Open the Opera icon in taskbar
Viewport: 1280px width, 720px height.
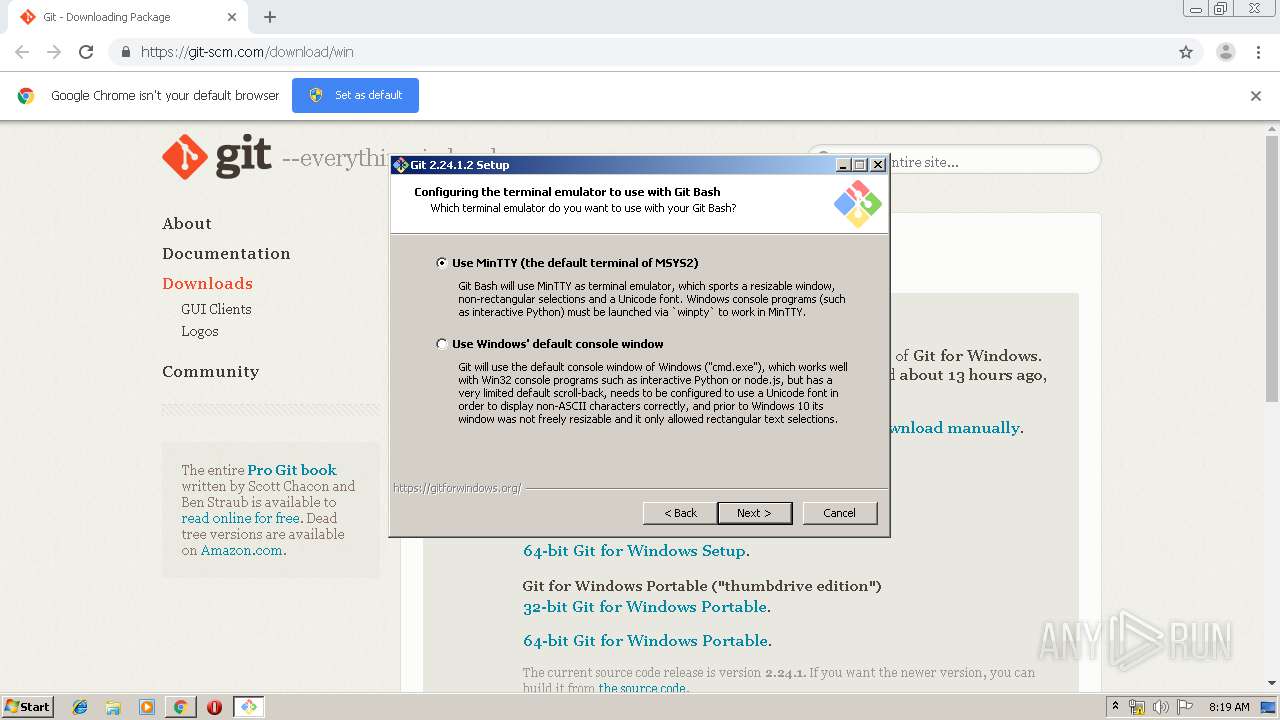click(x=214, y=707)
